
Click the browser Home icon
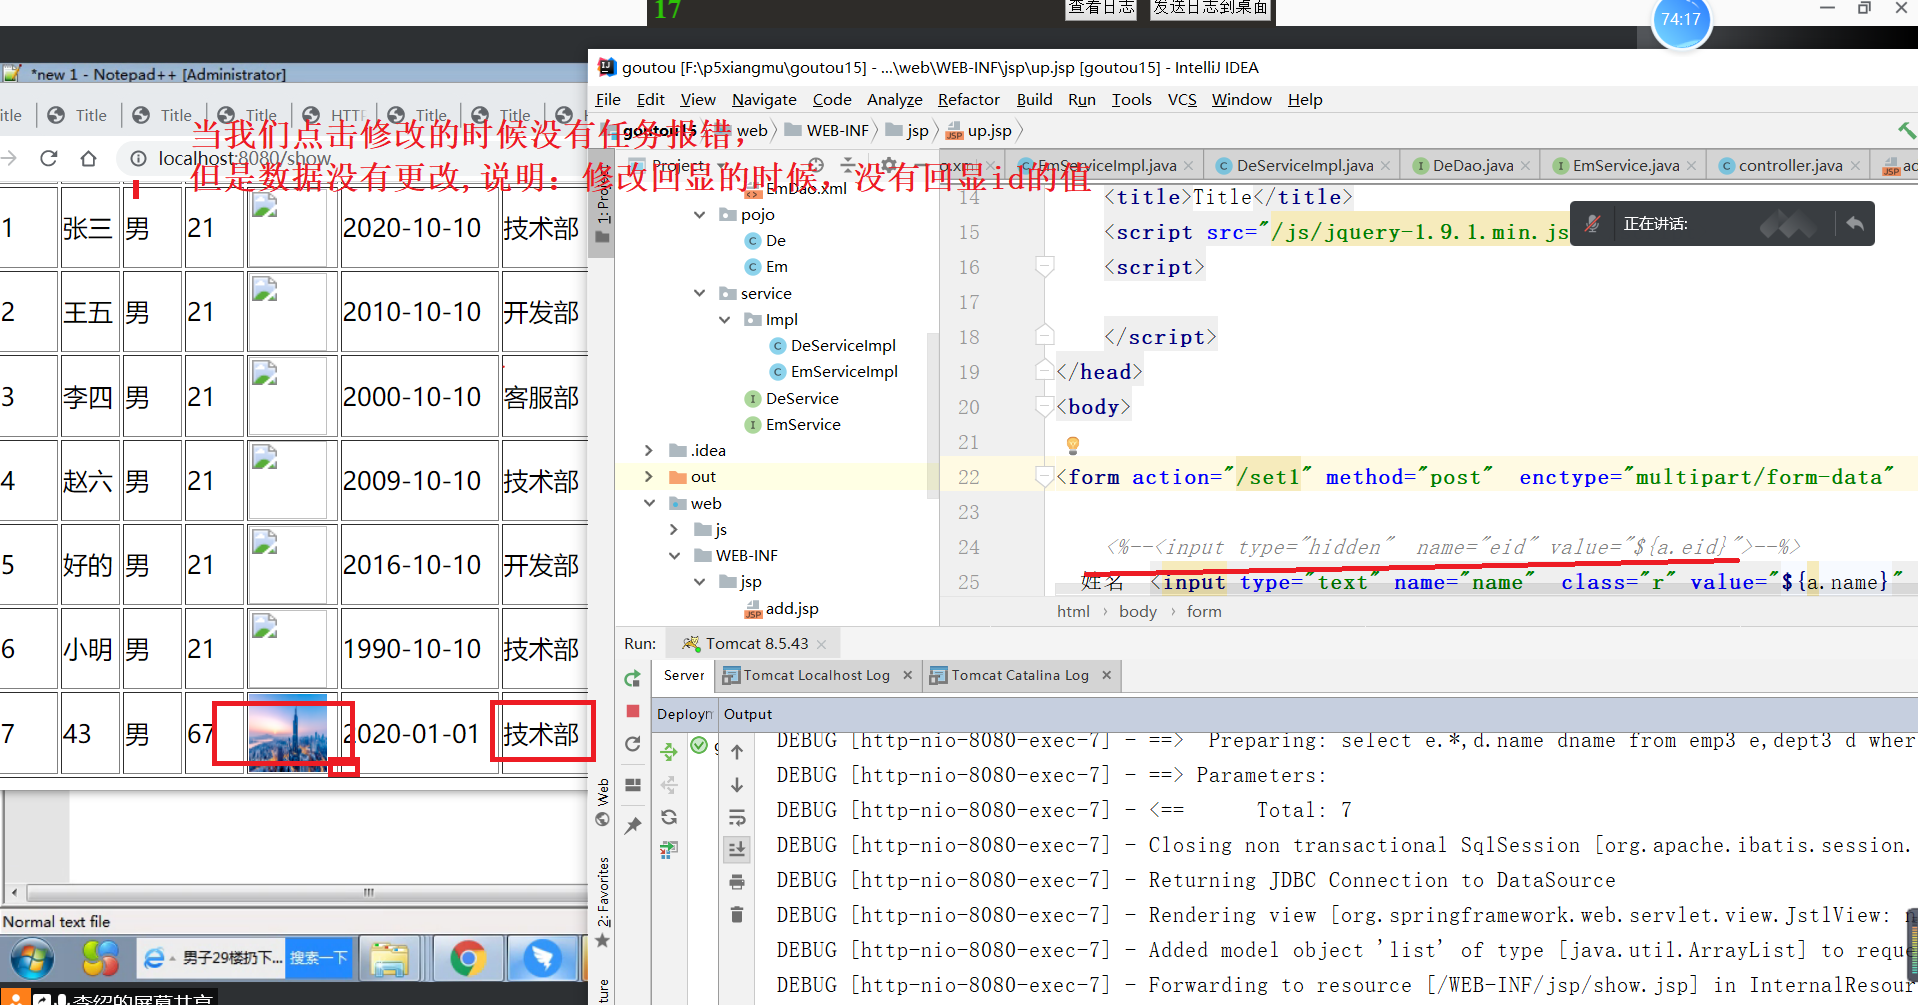(89, 158)
